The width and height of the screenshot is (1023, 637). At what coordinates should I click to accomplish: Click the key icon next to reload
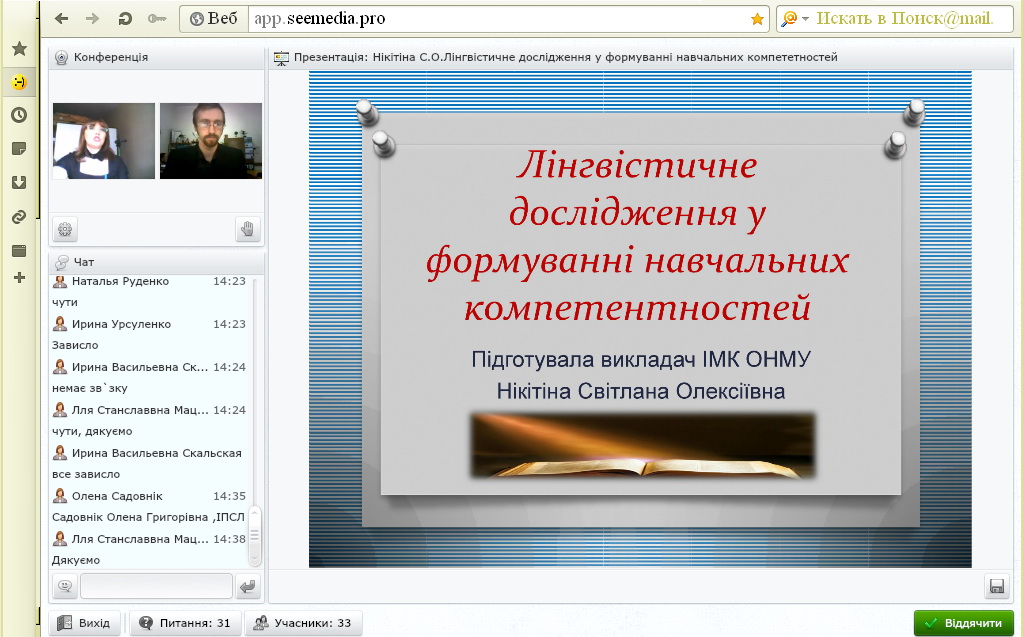tap(157, 19)
